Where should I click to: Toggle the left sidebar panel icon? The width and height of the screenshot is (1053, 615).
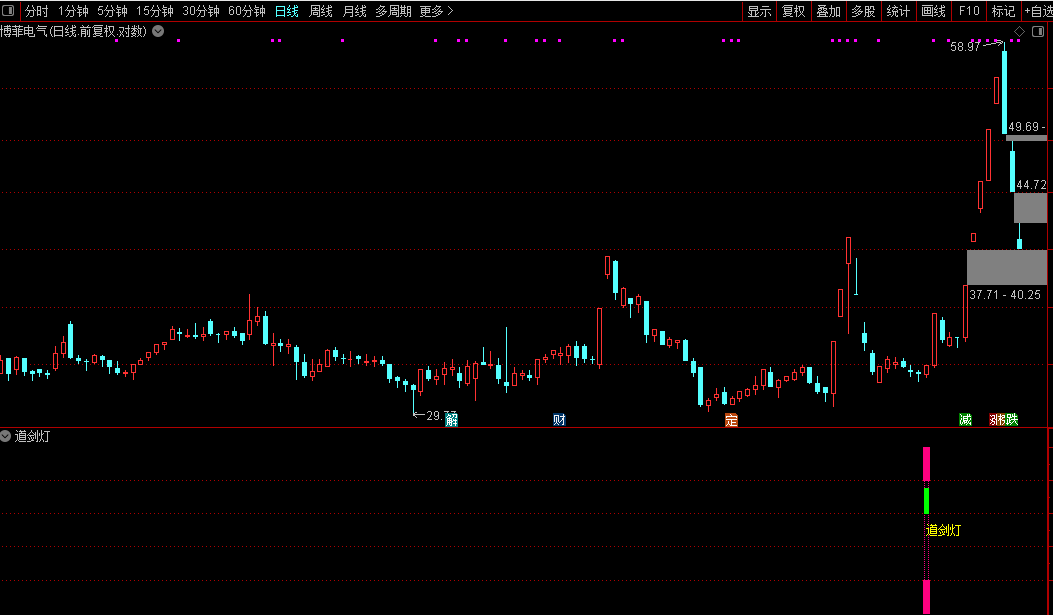[9, 11]
